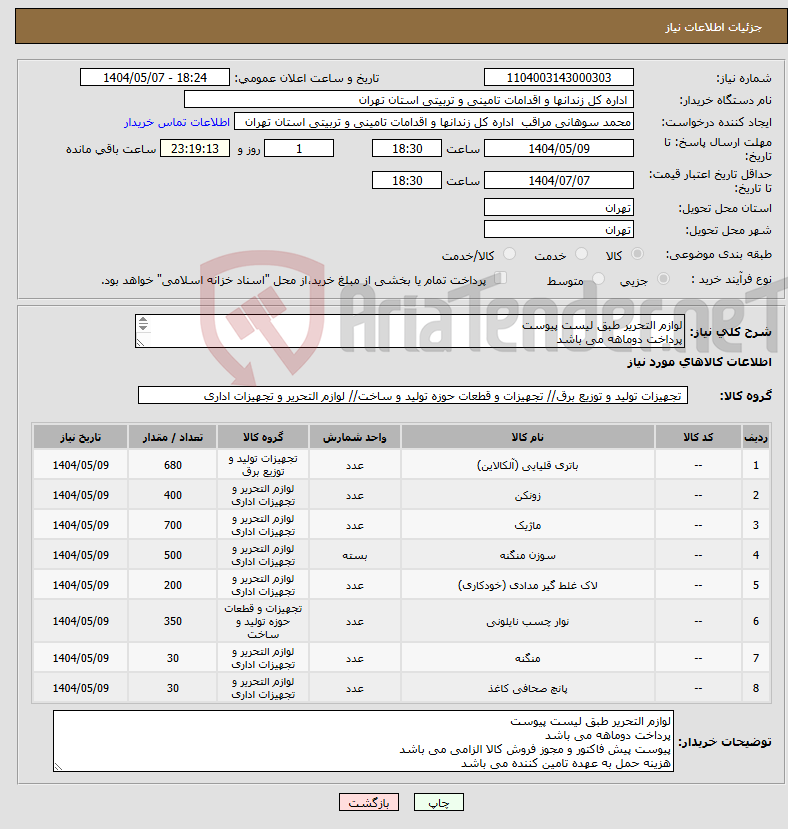Click the نام کالا column header
Viewport: 788px width, 829px height.
(527, 437)
